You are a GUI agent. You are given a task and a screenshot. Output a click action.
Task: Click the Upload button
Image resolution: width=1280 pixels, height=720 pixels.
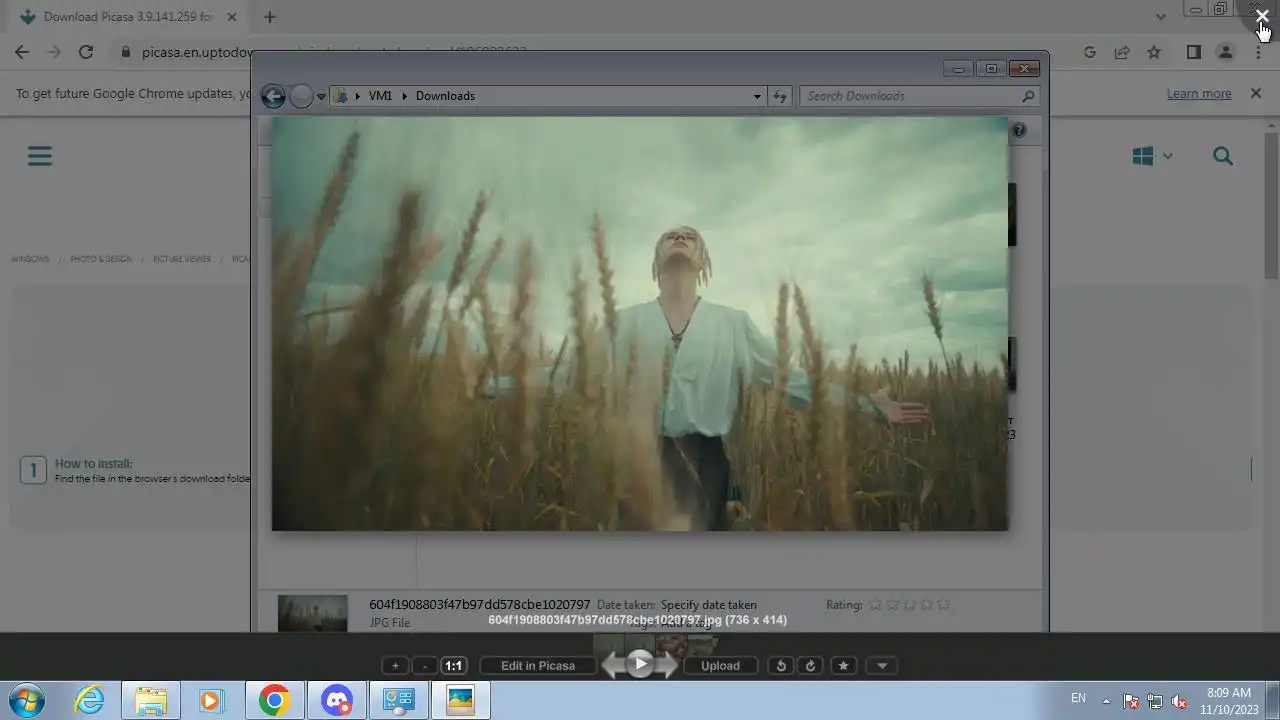(x=720, y=666)
